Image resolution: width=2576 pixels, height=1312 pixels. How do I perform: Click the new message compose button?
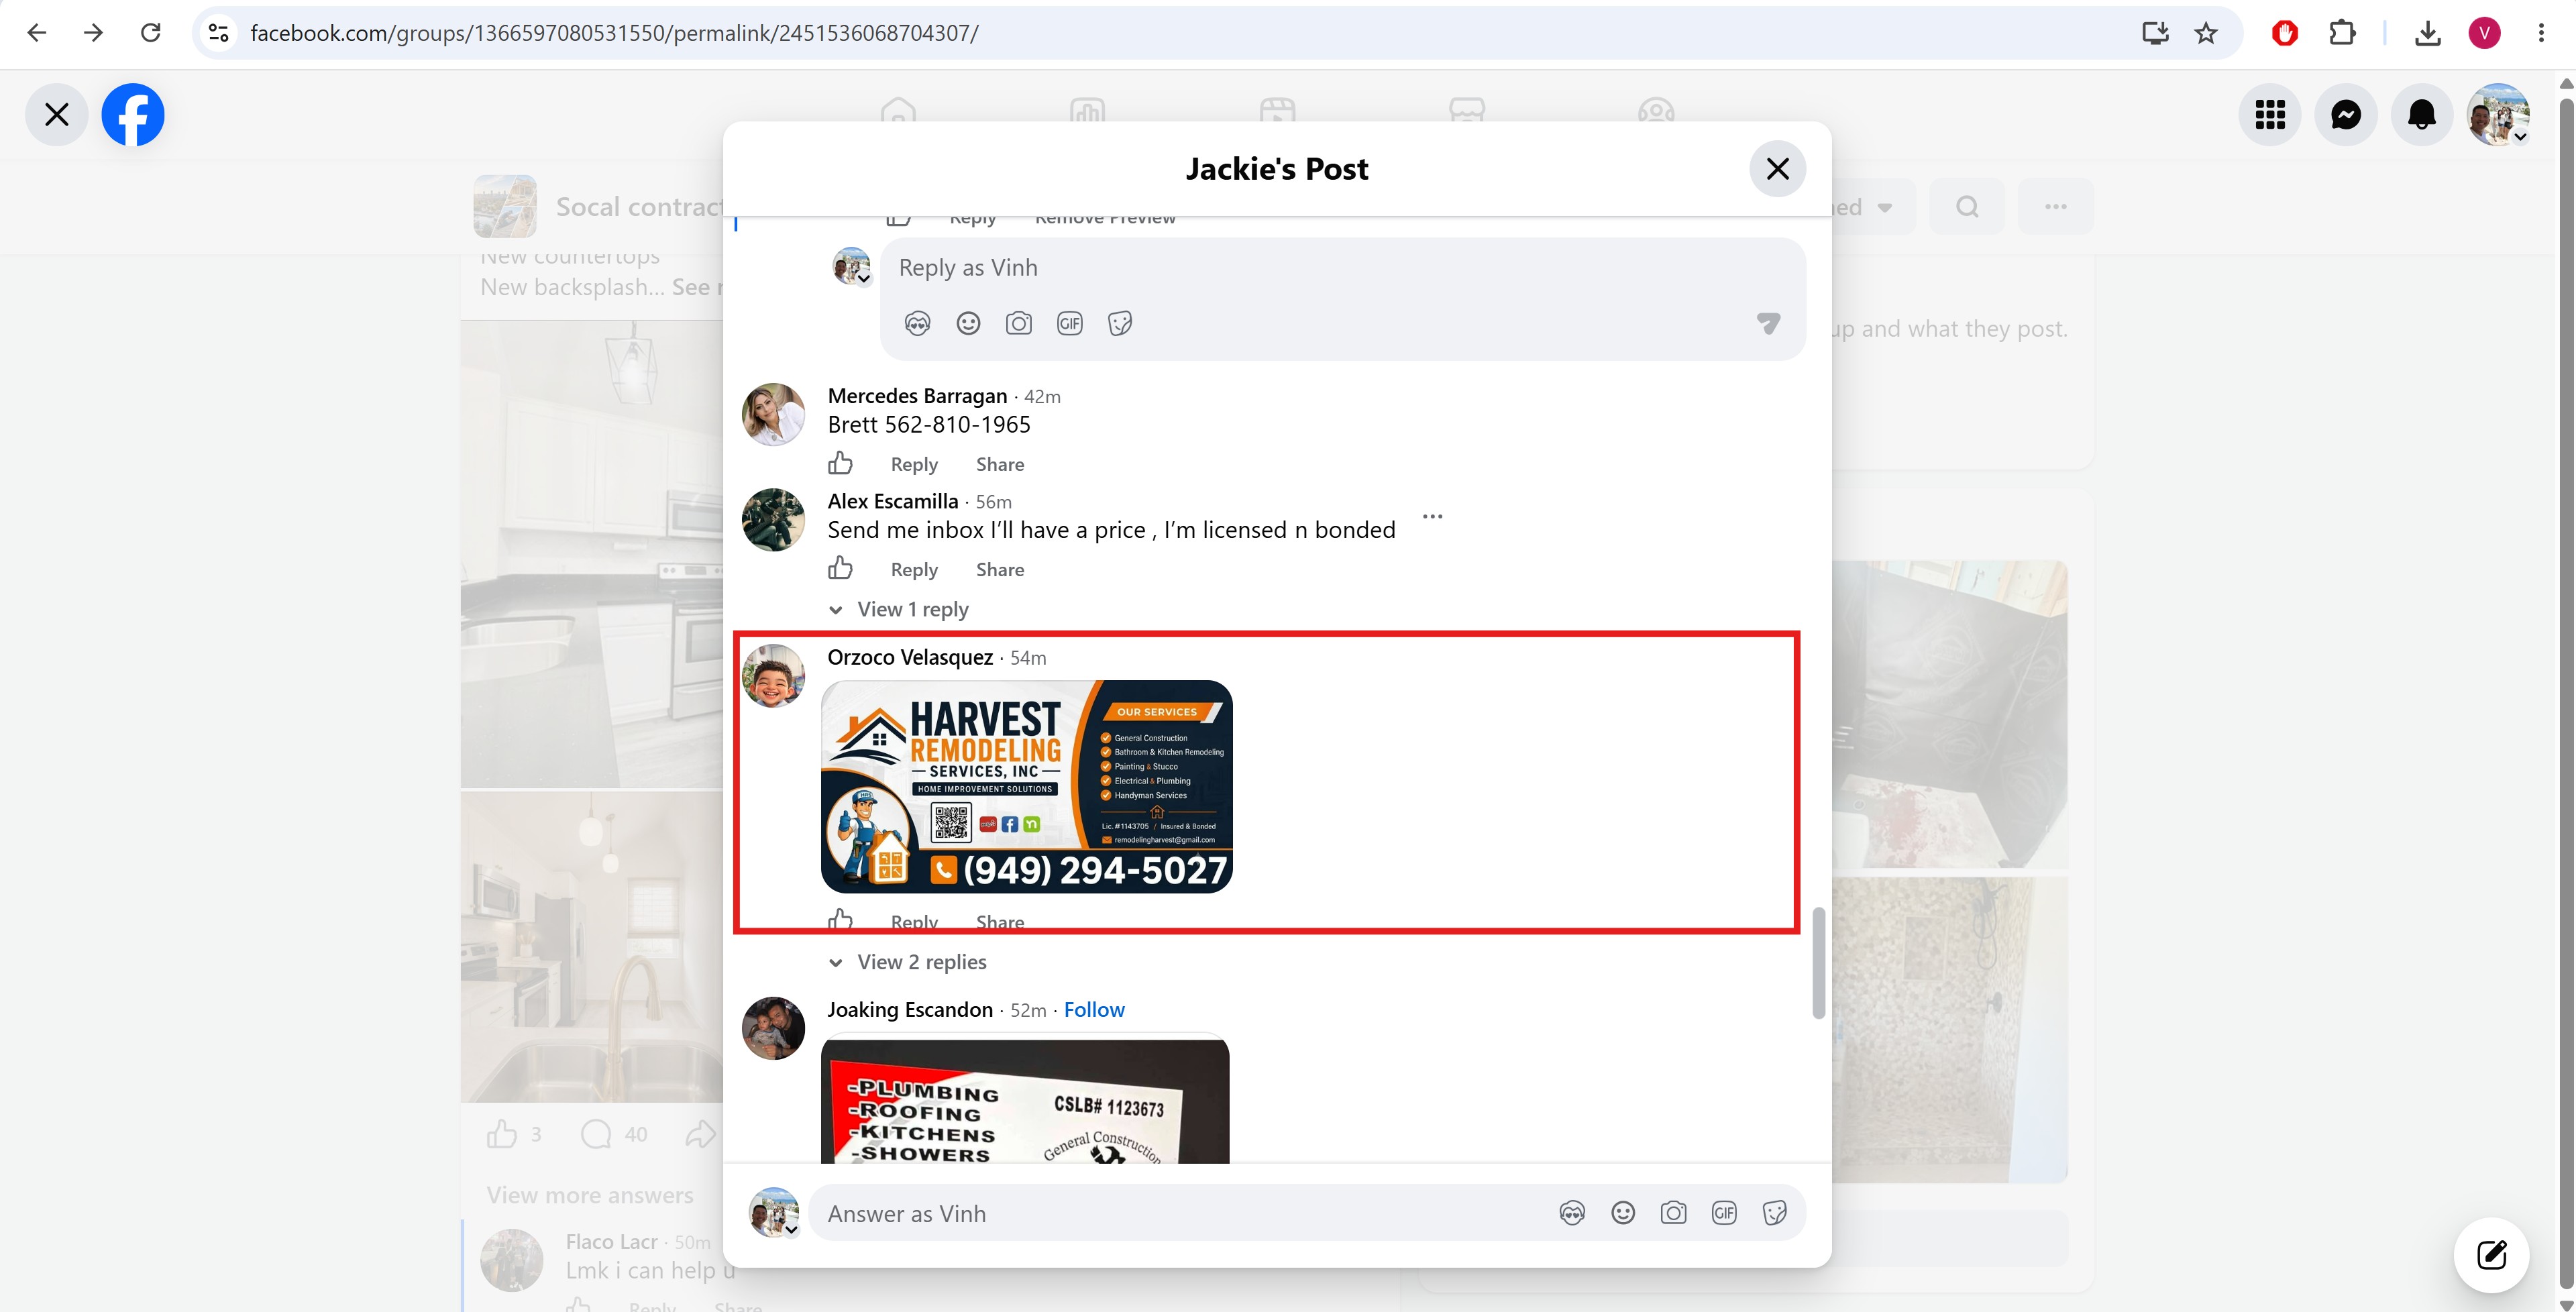(x=2491, y=1255)
